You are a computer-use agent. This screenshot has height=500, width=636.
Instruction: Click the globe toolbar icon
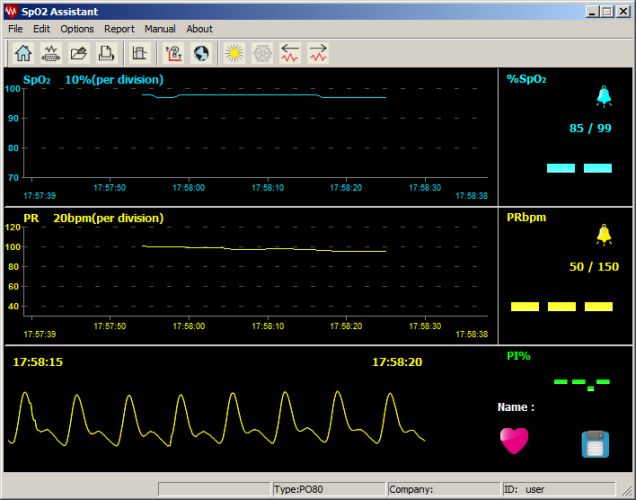[x=201, y=53]
